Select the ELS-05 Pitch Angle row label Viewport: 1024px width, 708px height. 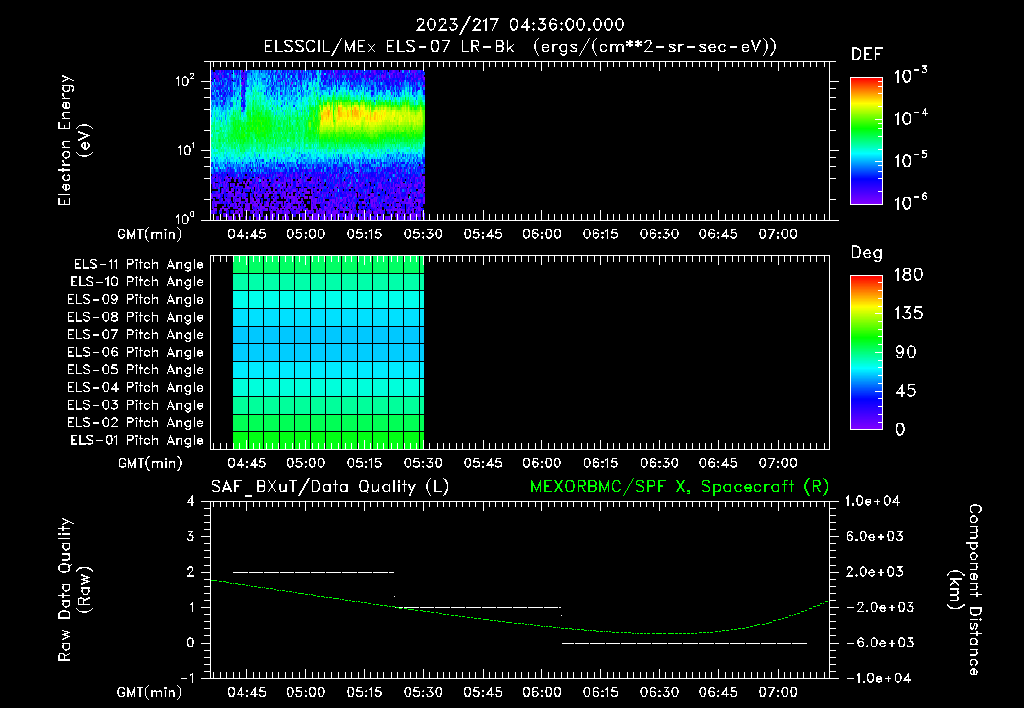click(136, 370)
